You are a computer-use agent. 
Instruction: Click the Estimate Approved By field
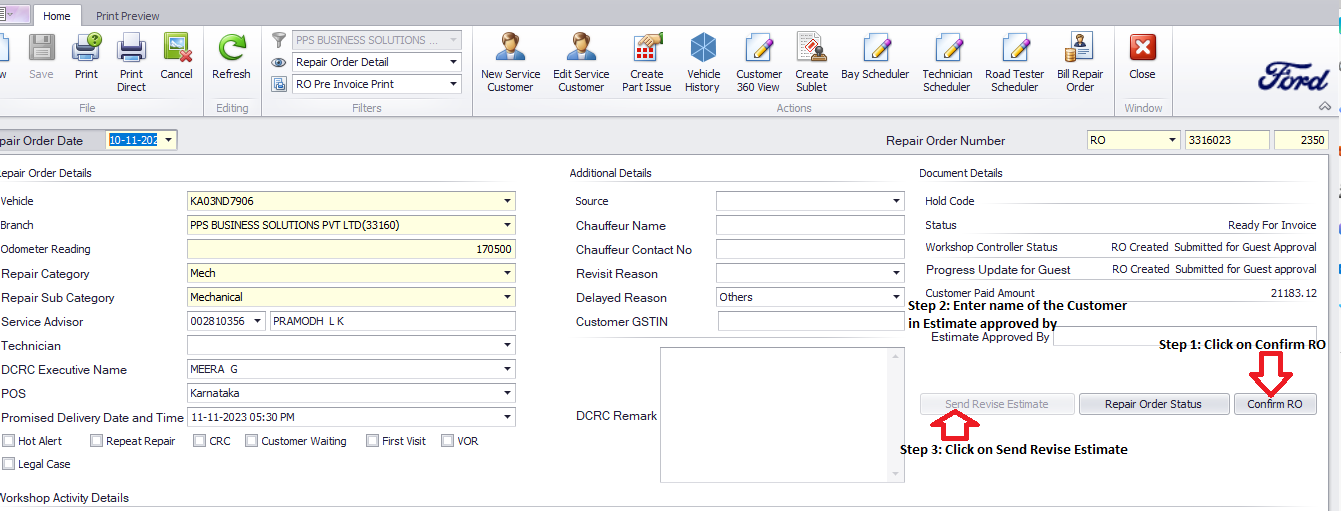1185,337
